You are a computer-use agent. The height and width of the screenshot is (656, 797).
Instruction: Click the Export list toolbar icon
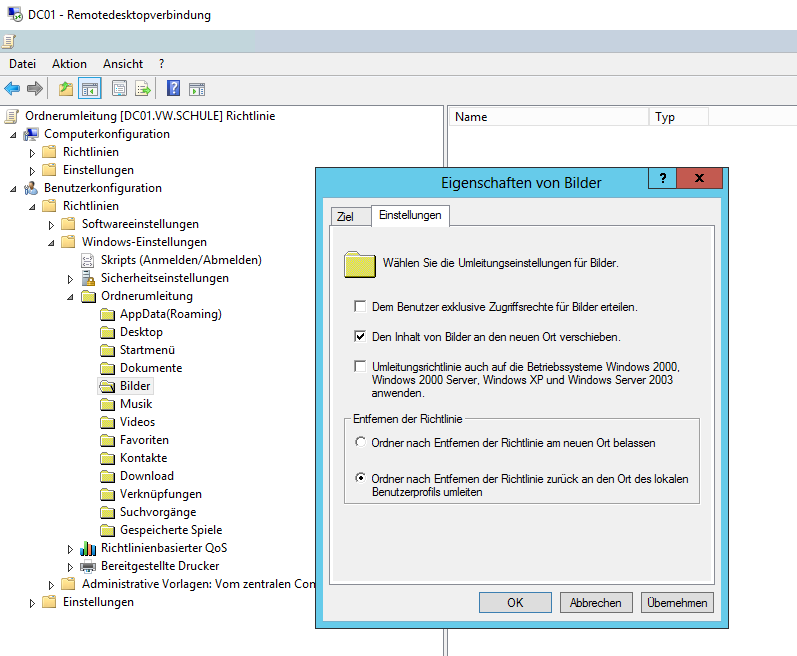coord(143,89)
